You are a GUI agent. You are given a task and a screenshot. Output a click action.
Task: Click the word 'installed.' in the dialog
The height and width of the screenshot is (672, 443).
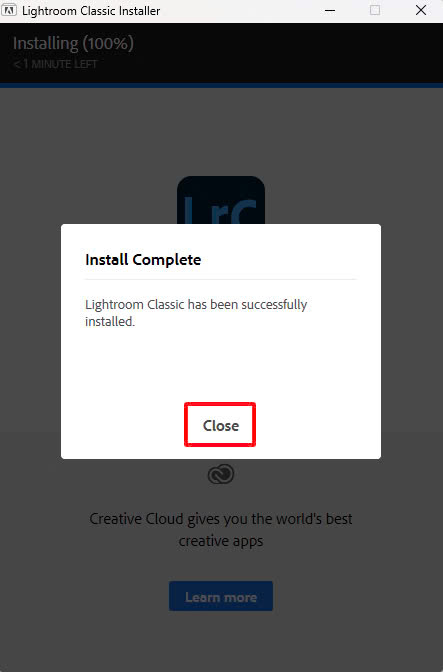110,321
